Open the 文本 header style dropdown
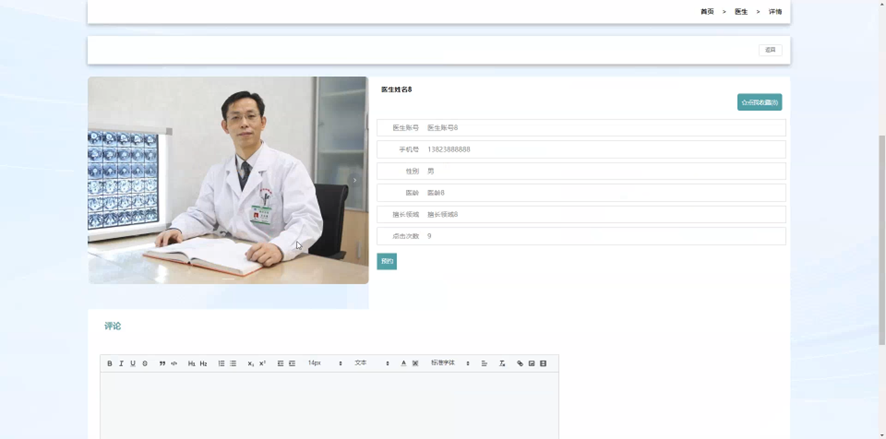This screenshot has width=886, height=439. click(372, 363)
